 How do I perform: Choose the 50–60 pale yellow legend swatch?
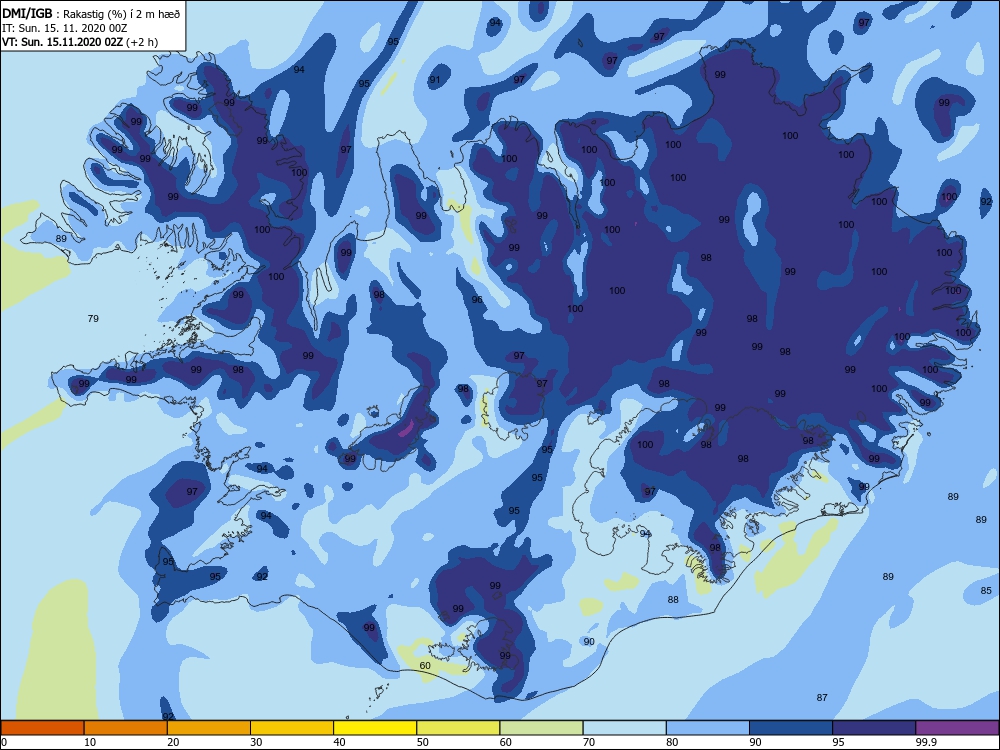459,728
